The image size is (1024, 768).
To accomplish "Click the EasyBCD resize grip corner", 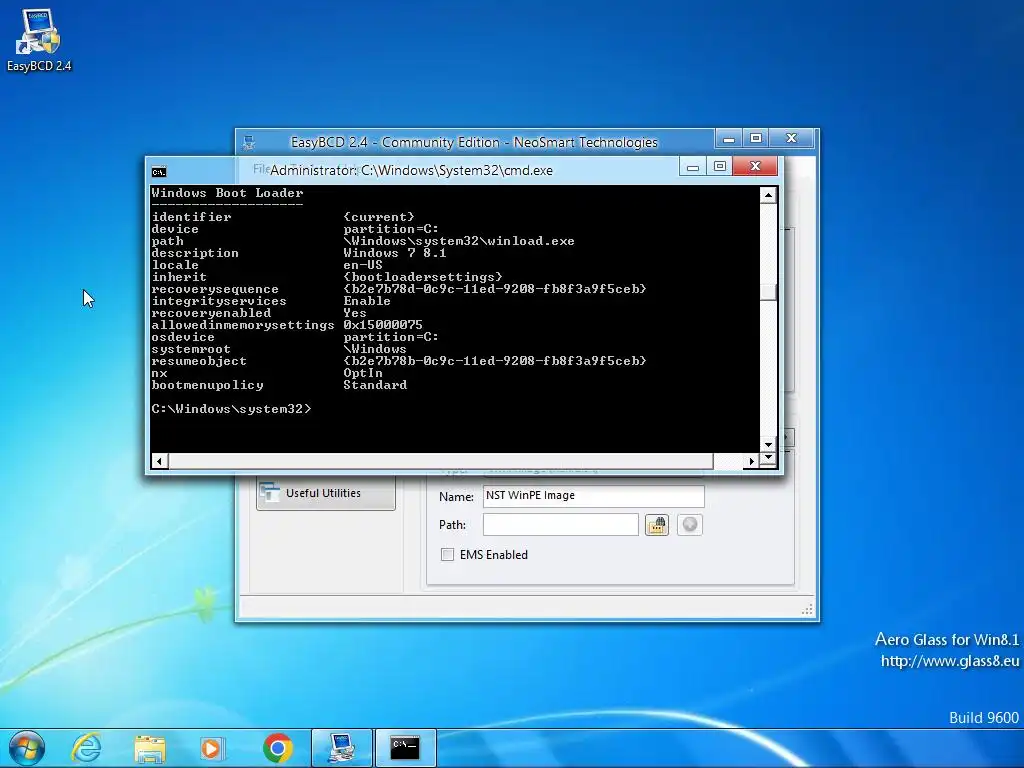I will [x=807, y=609].
